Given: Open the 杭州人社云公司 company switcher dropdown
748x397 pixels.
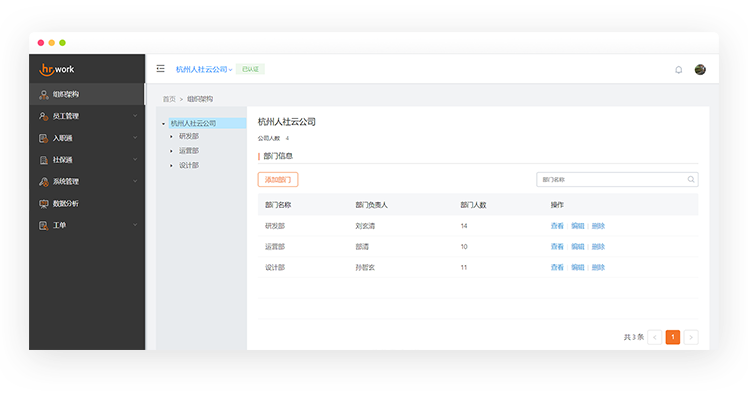Looking at the screenshot, I should [204, 69].
